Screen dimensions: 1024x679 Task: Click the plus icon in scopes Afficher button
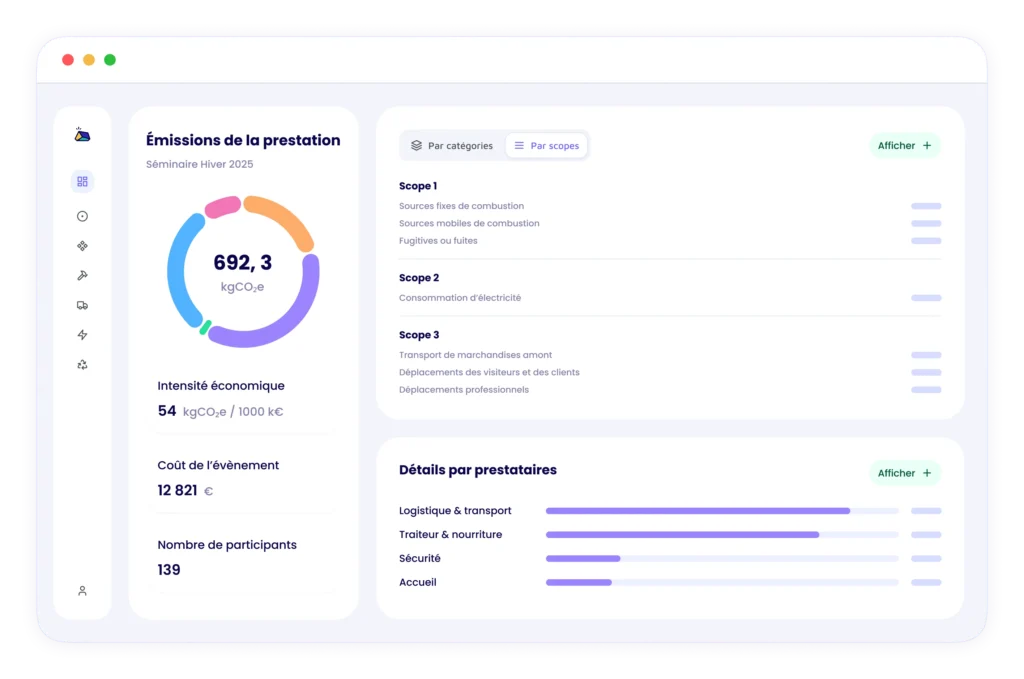[927, 146]
